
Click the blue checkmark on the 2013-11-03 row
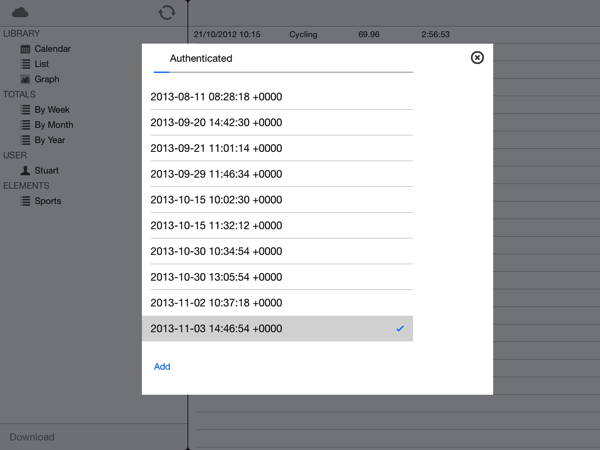coord(400,329)
